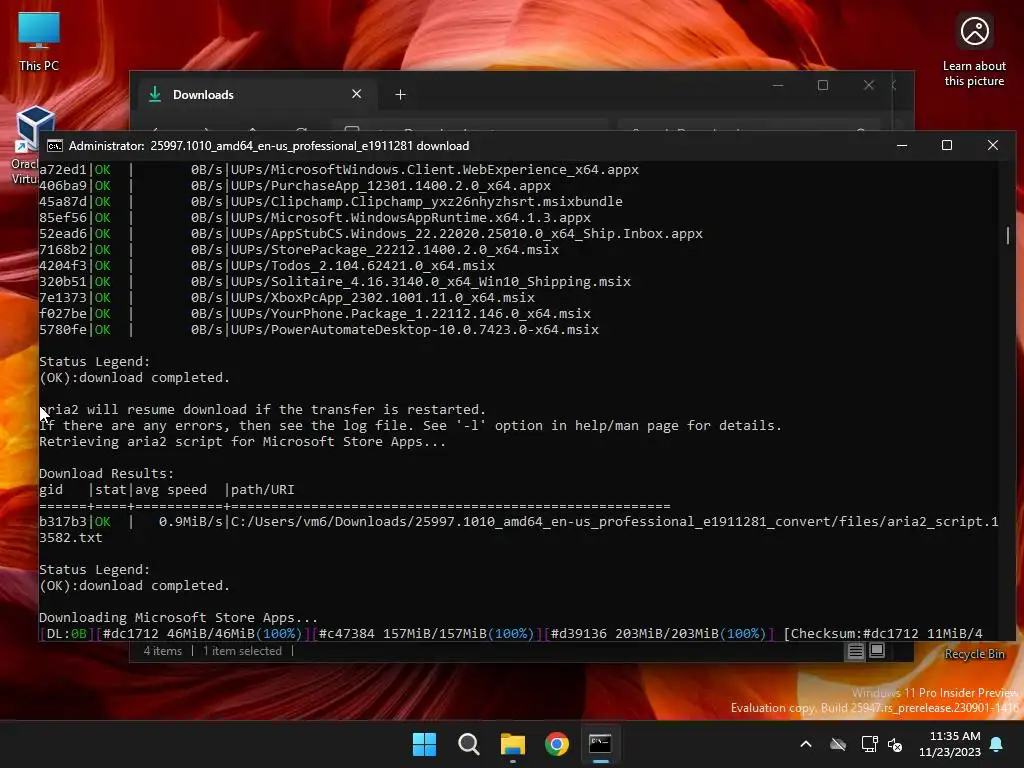Close the Downloads tab in File Explorer

357,94
